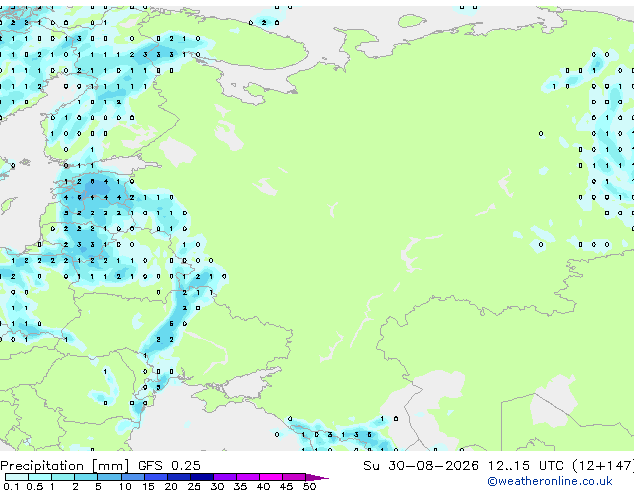Viewport: 634px width, 490px height.
Task: Click the '50' legend scale label
Action: pos(309,486)
